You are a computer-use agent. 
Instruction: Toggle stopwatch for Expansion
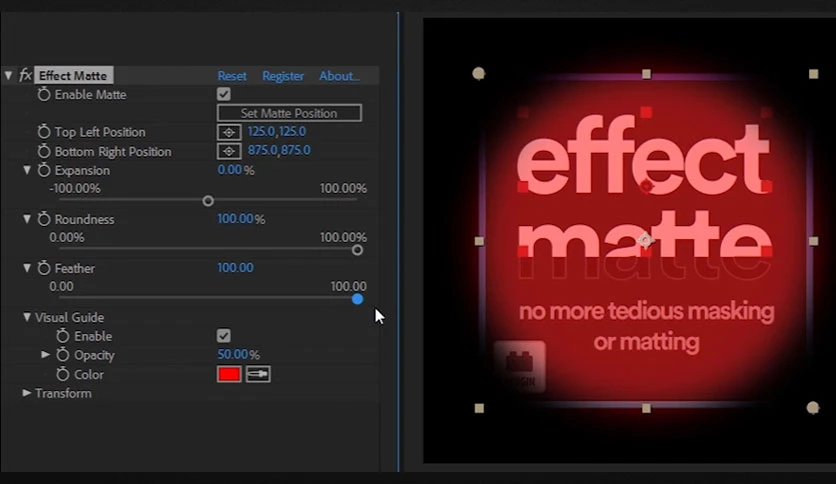44,171
